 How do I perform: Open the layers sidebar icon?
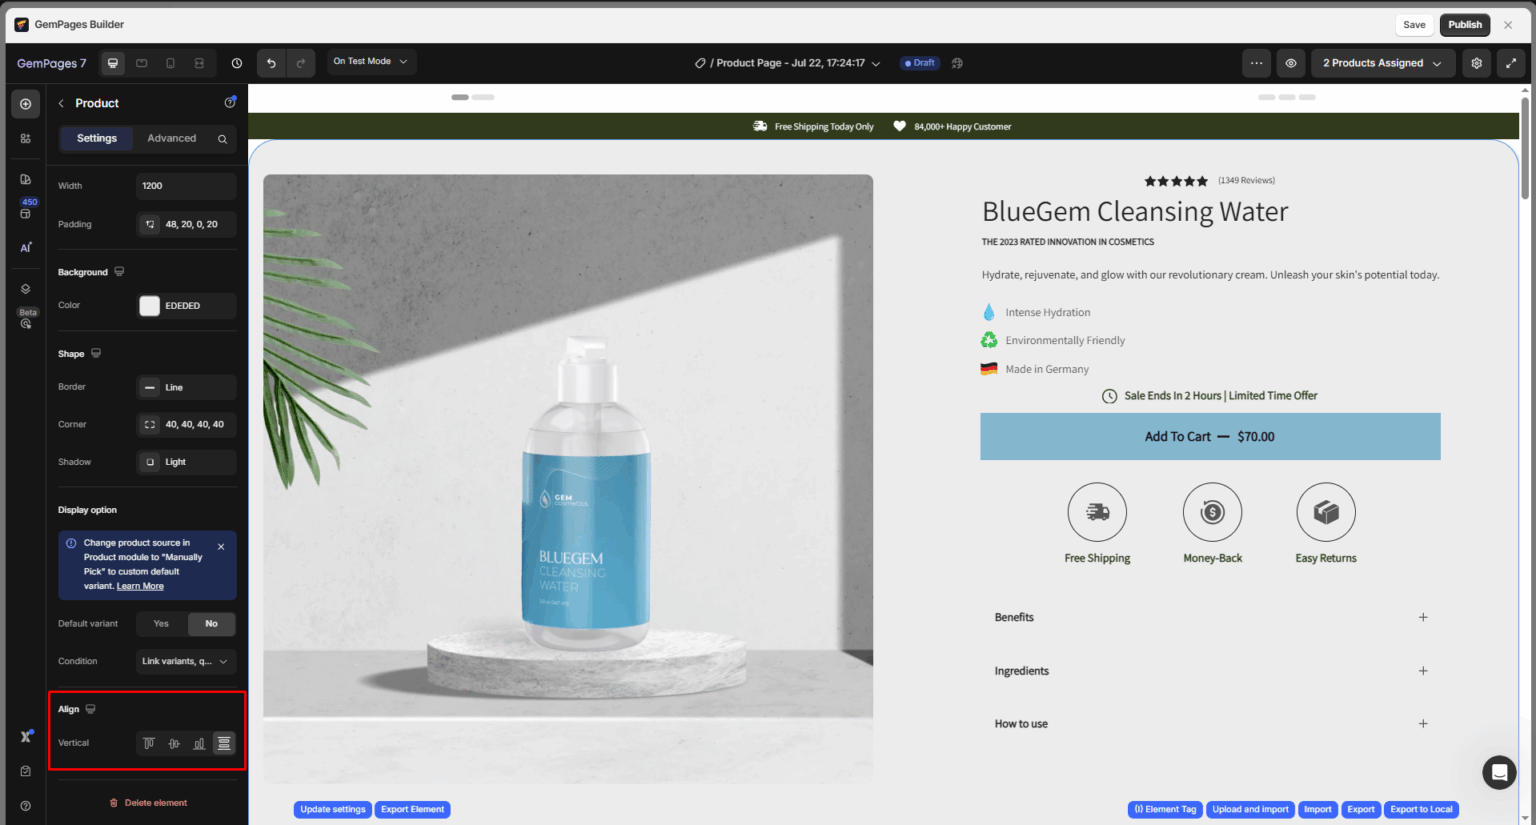[x=26, y=289]
